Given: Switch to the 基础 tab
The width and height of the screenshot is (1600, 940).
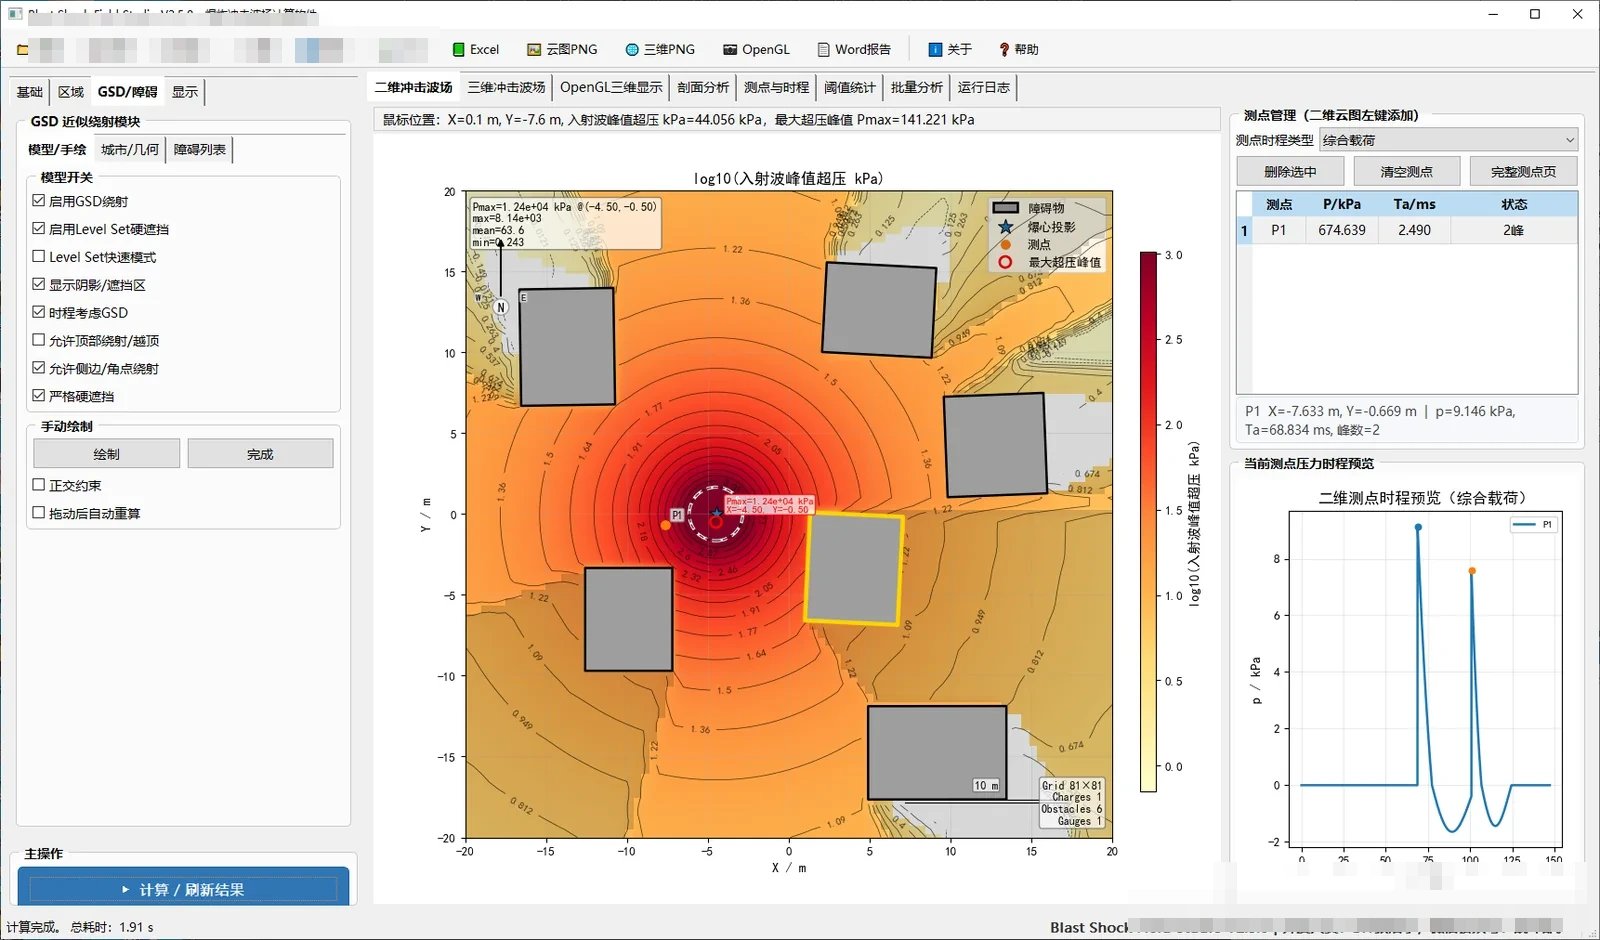Looking at the screenshot, I should click(x=30, y=92).
